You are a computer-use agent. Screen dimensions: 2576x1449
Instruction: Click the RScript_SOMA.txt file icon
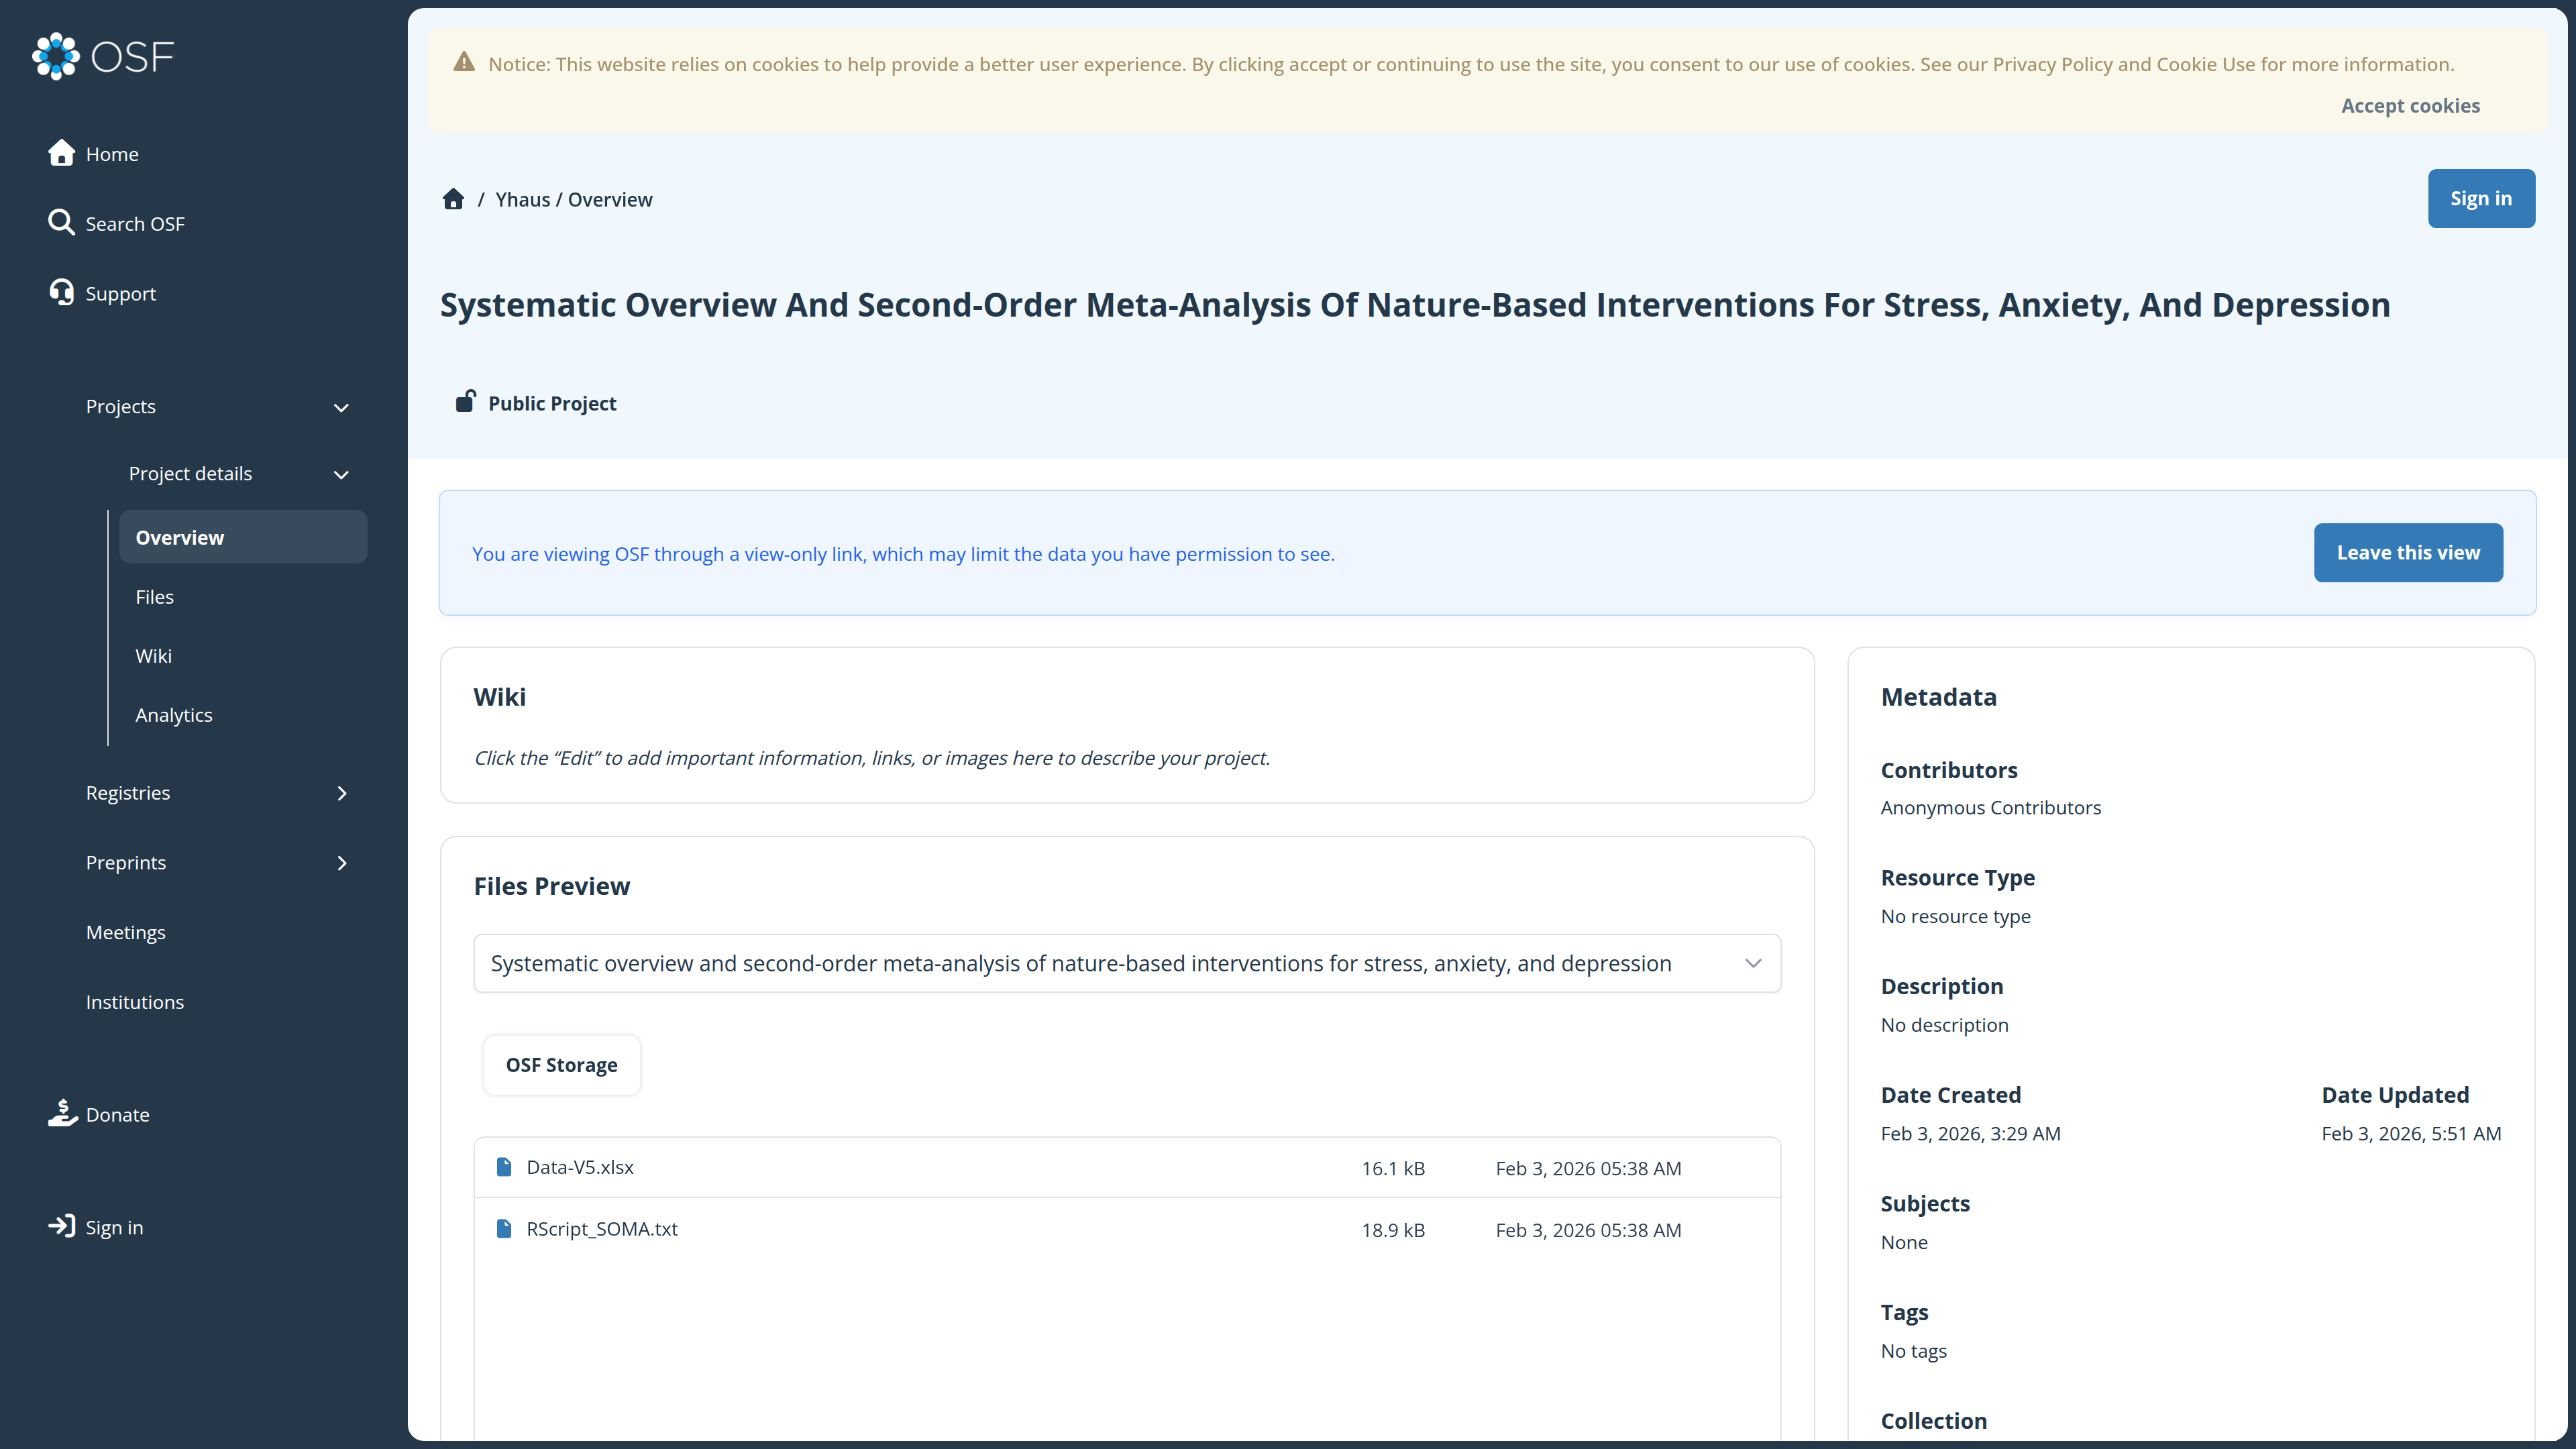(504, 1229)
